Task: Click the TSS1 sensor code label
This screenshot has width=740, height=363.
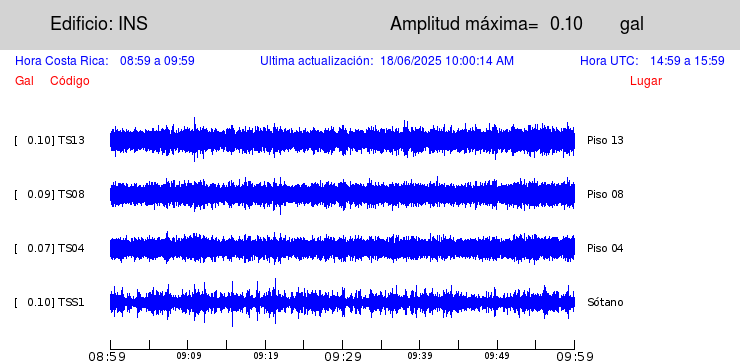Action: (71, 302)
